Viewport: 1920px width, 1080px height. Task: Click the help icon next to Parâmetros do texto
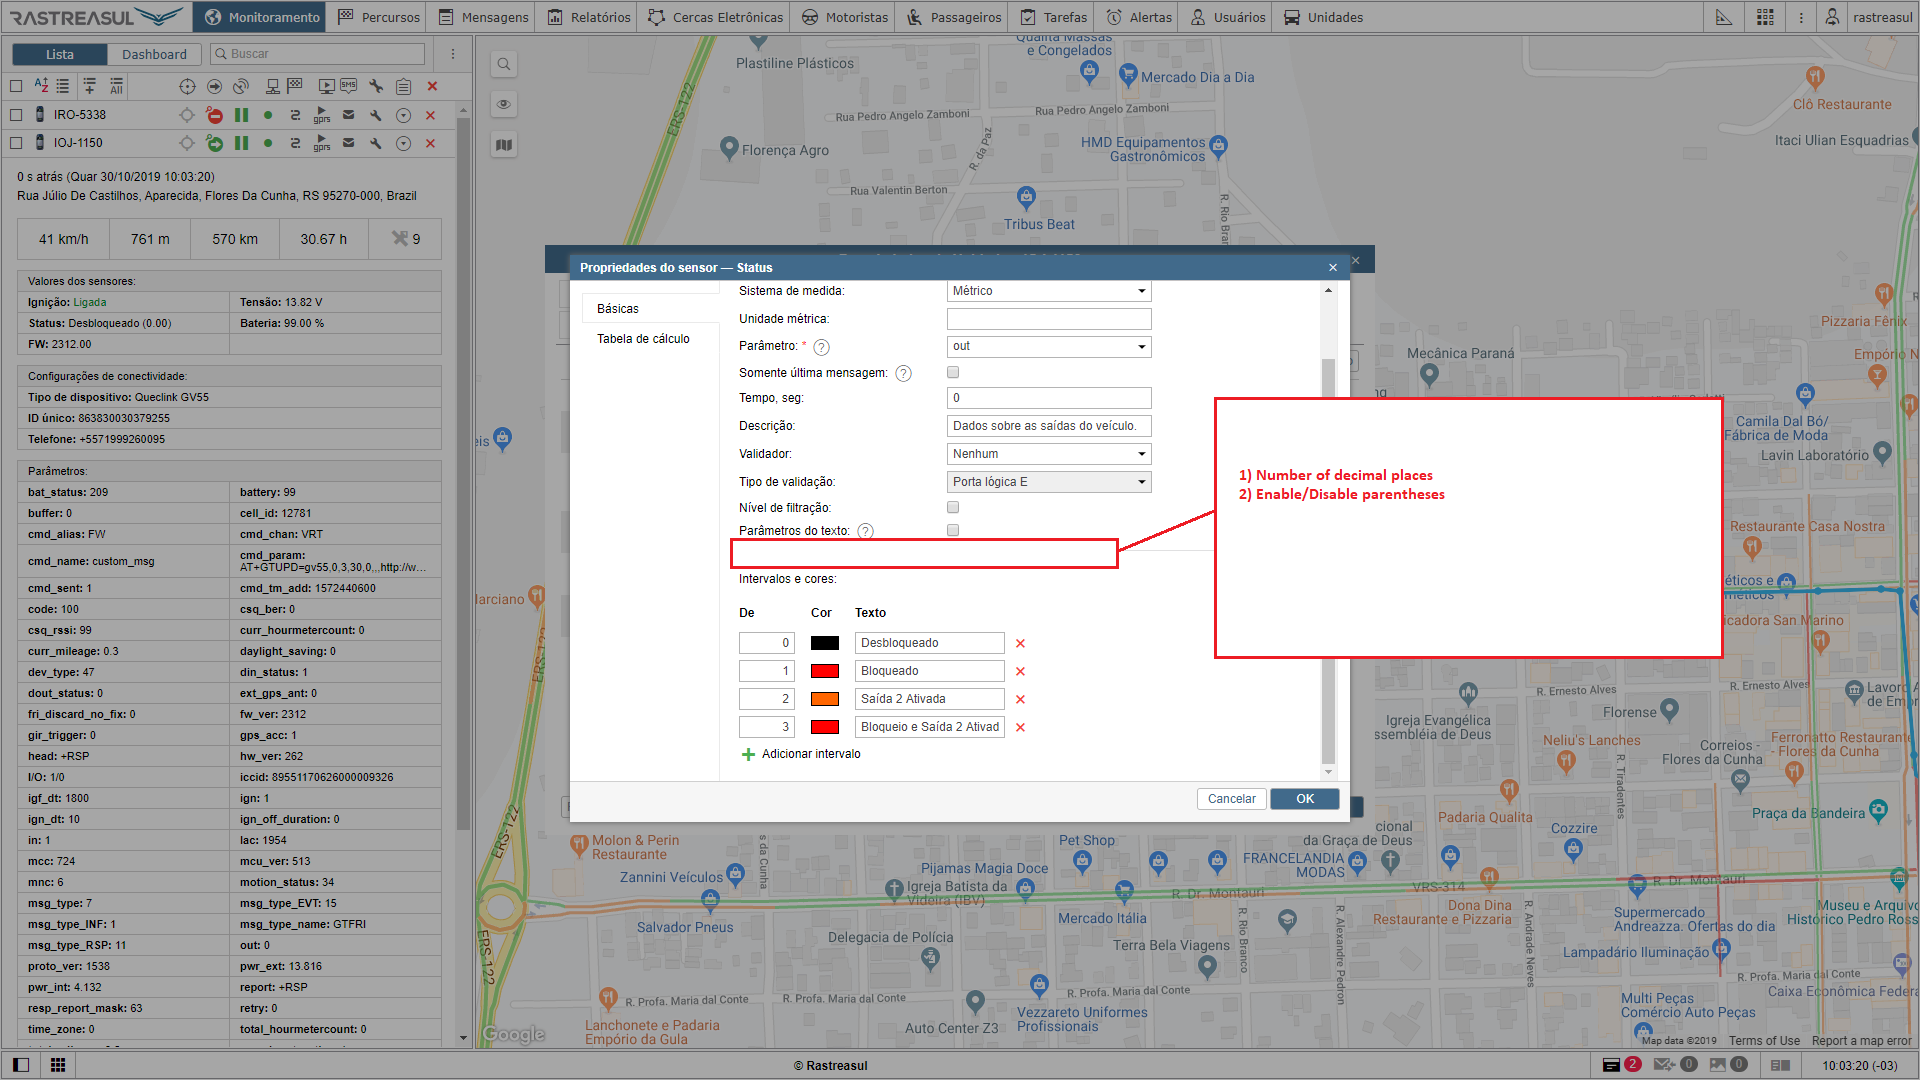866,532
